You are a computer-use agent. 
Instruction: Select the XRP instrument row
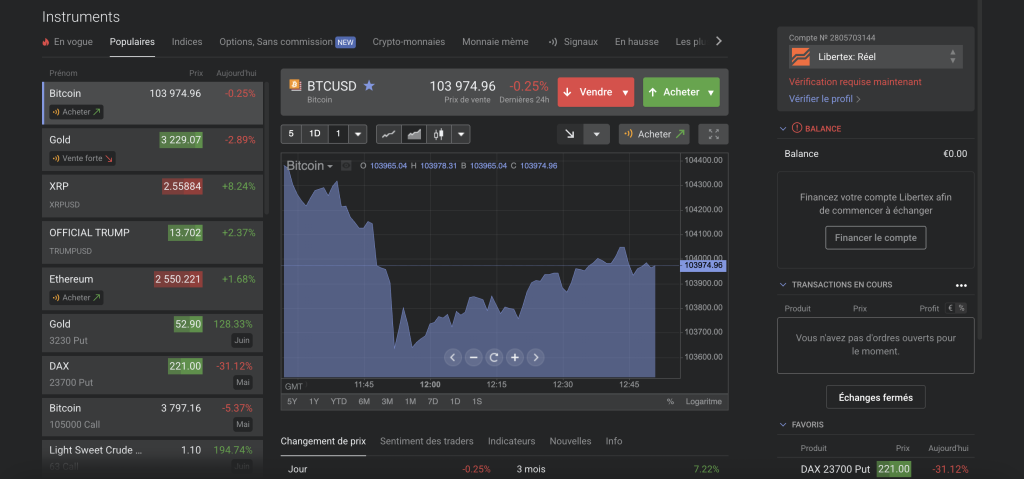tap(152, 195)
